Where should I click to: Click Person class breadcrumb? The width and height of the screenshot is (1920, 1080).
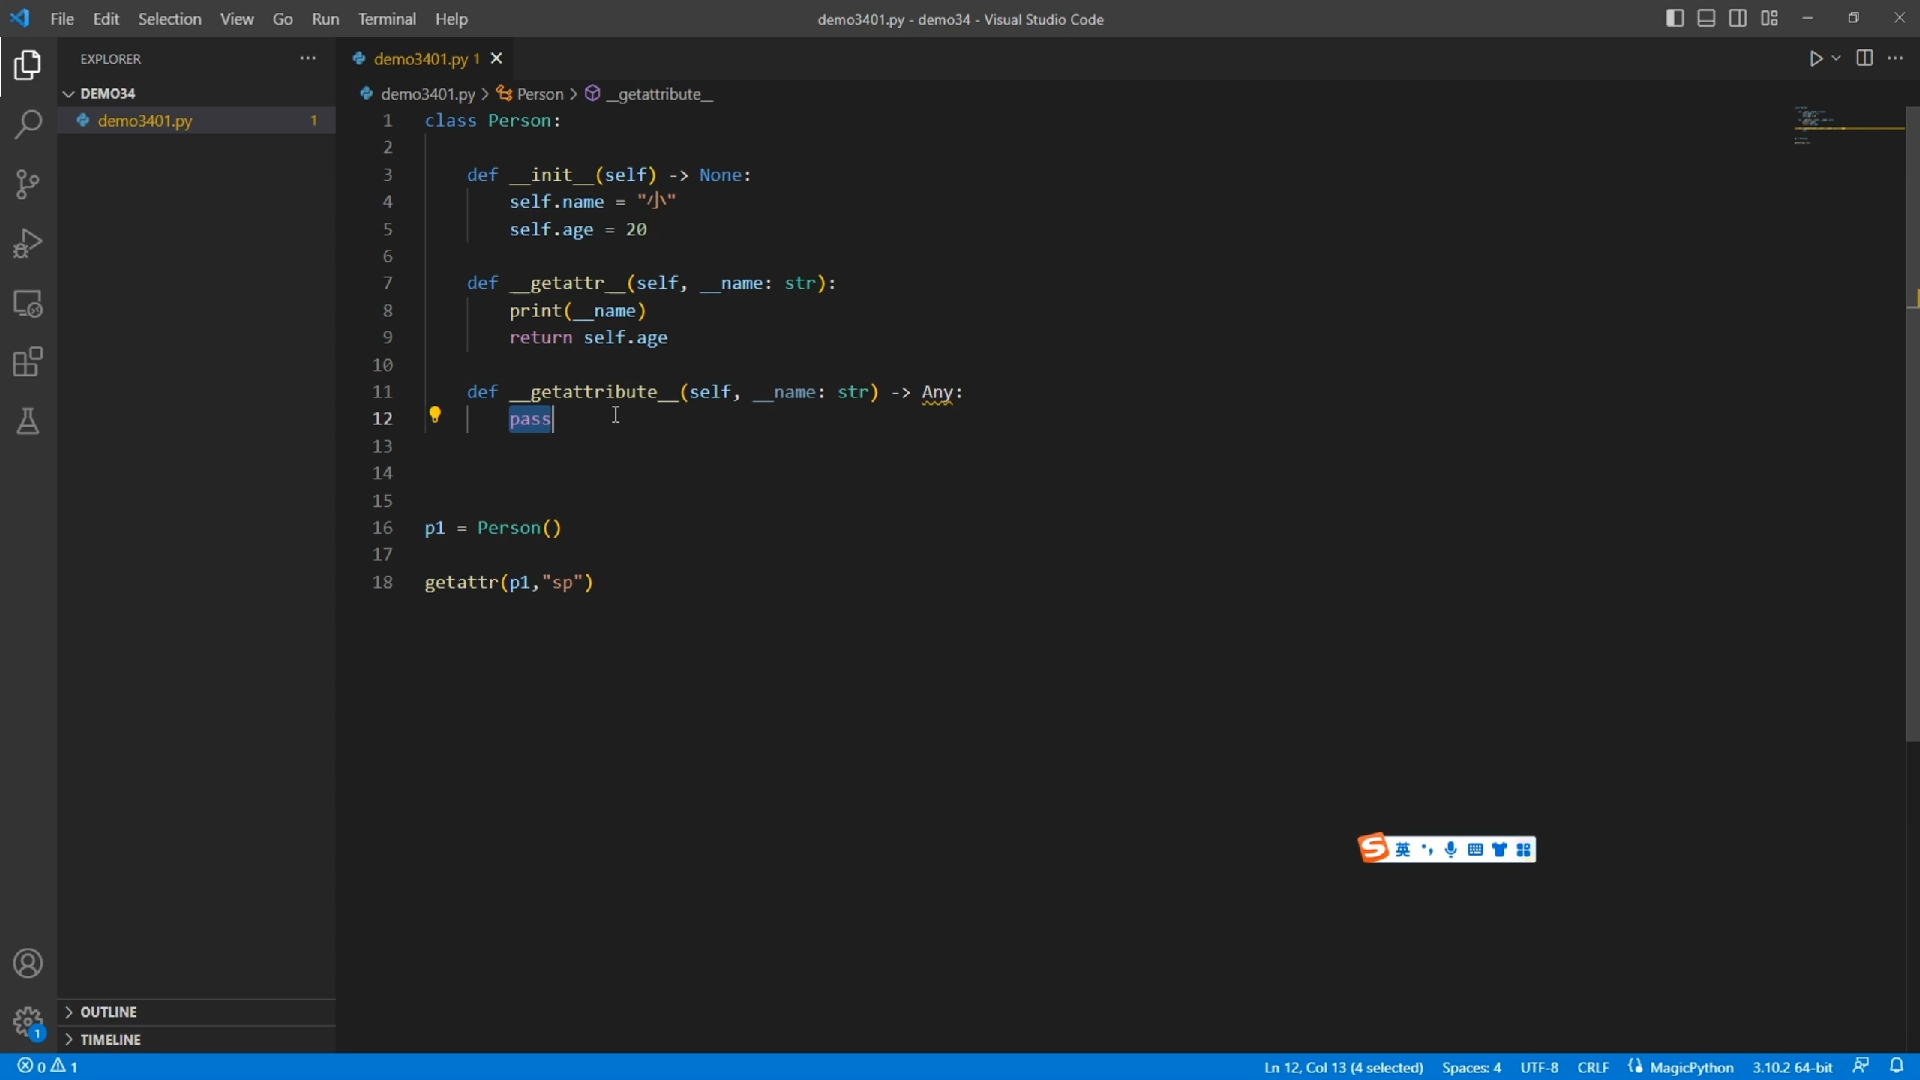point(531,94)
